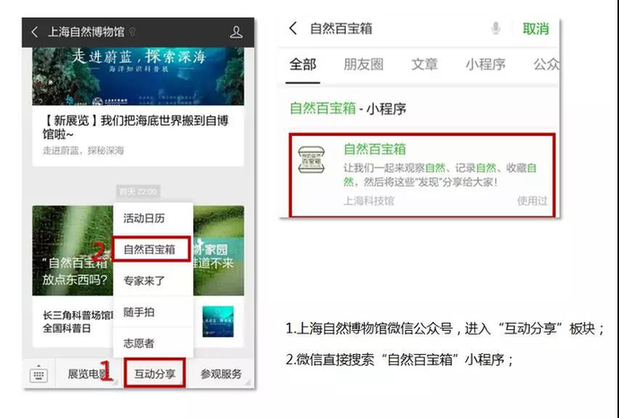This screenshot has width=619, height=418.
Task: Choose 活动日历 from popup menu
Action: (x=153, y=218)
